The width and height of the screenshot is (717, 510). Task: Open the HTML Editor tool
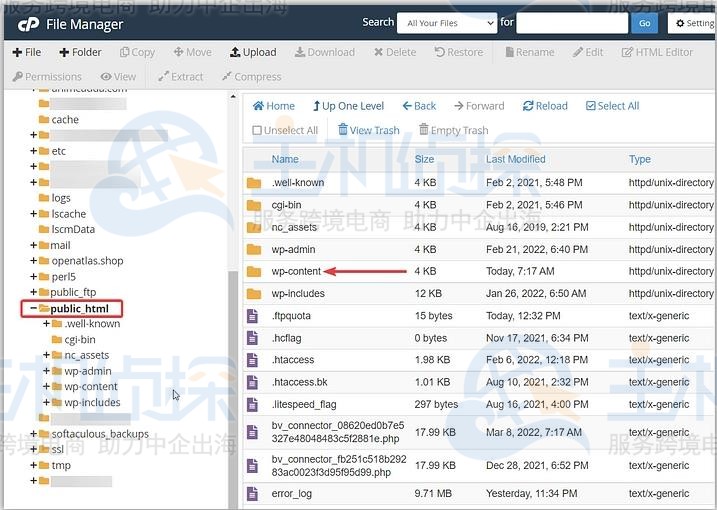(628, 52)
